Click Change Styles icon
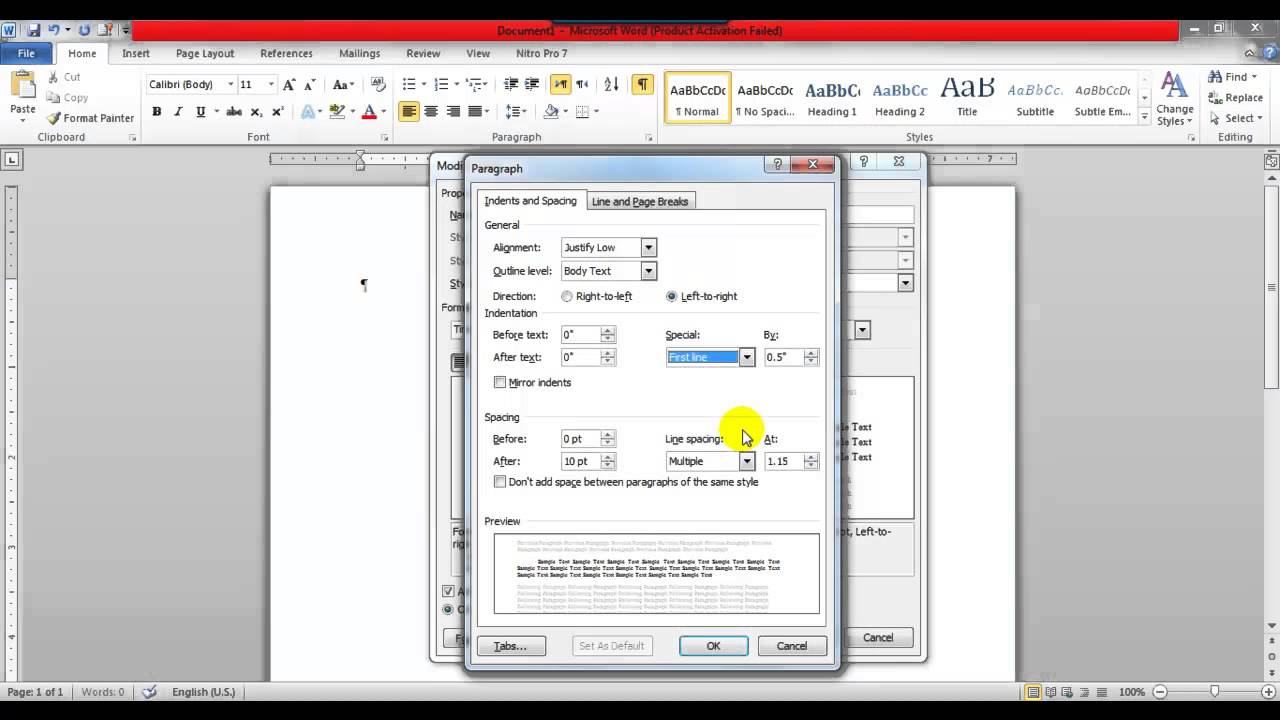 [1175, 99]
